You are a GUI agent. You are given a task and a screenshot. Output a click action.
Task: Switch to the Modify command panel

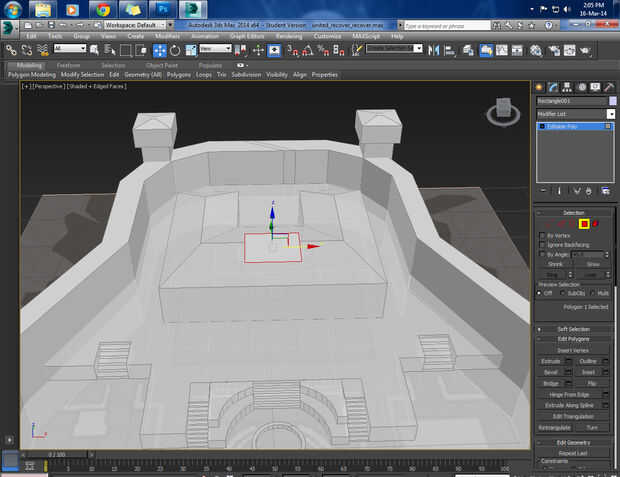[553, 87]
